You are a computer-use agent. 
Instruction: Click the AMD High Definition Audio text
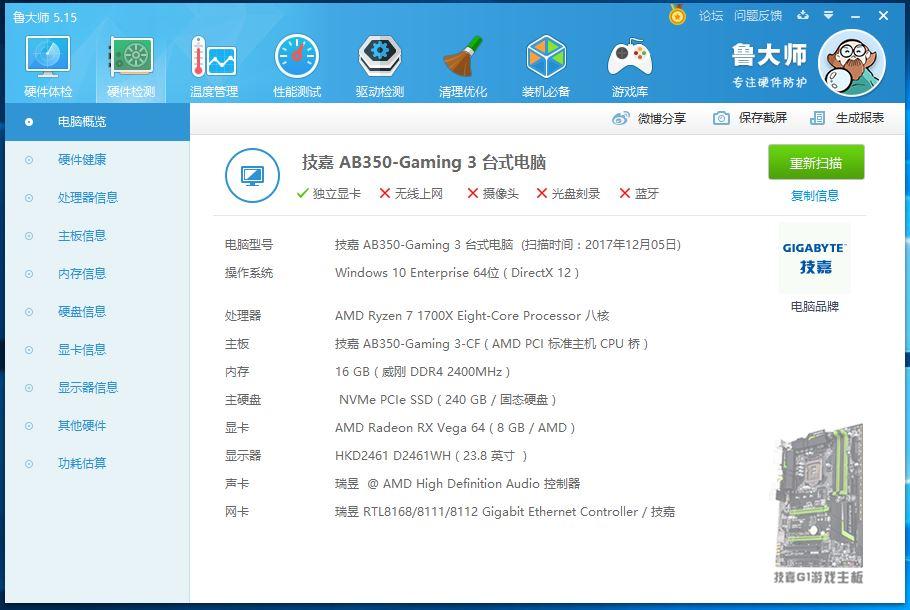tap(457, 484)
